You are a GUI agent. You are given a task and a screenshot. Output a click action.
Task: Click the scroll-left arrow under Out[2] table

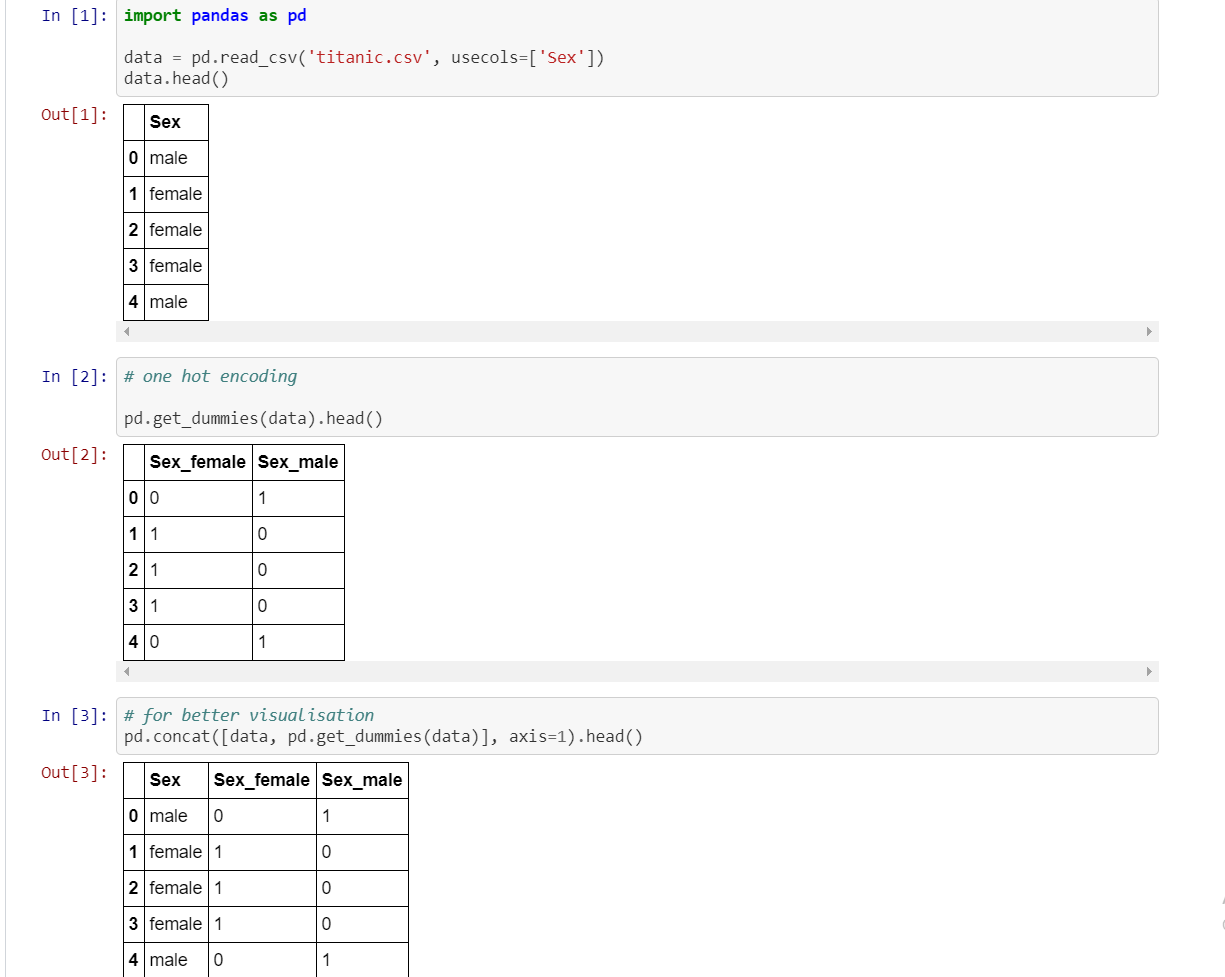point(127,671)
